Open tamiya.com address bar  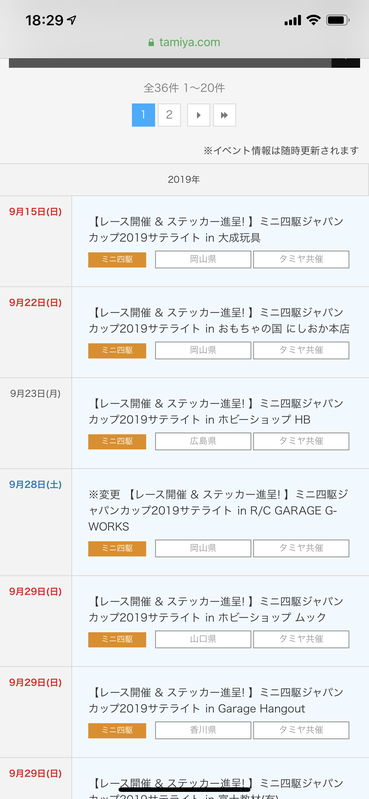coord(184,42)
